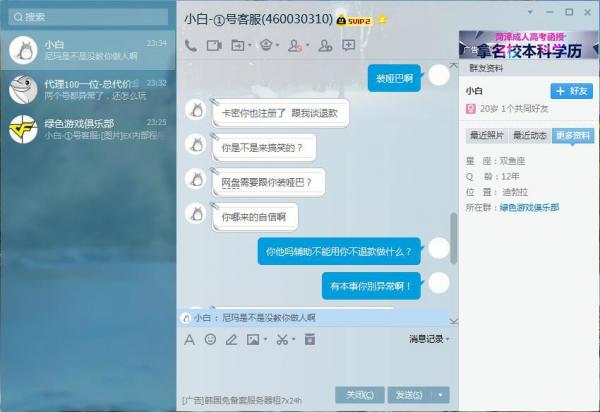Click the send file folder icon
Screen dimensions: 600x412
coord(238,46)
